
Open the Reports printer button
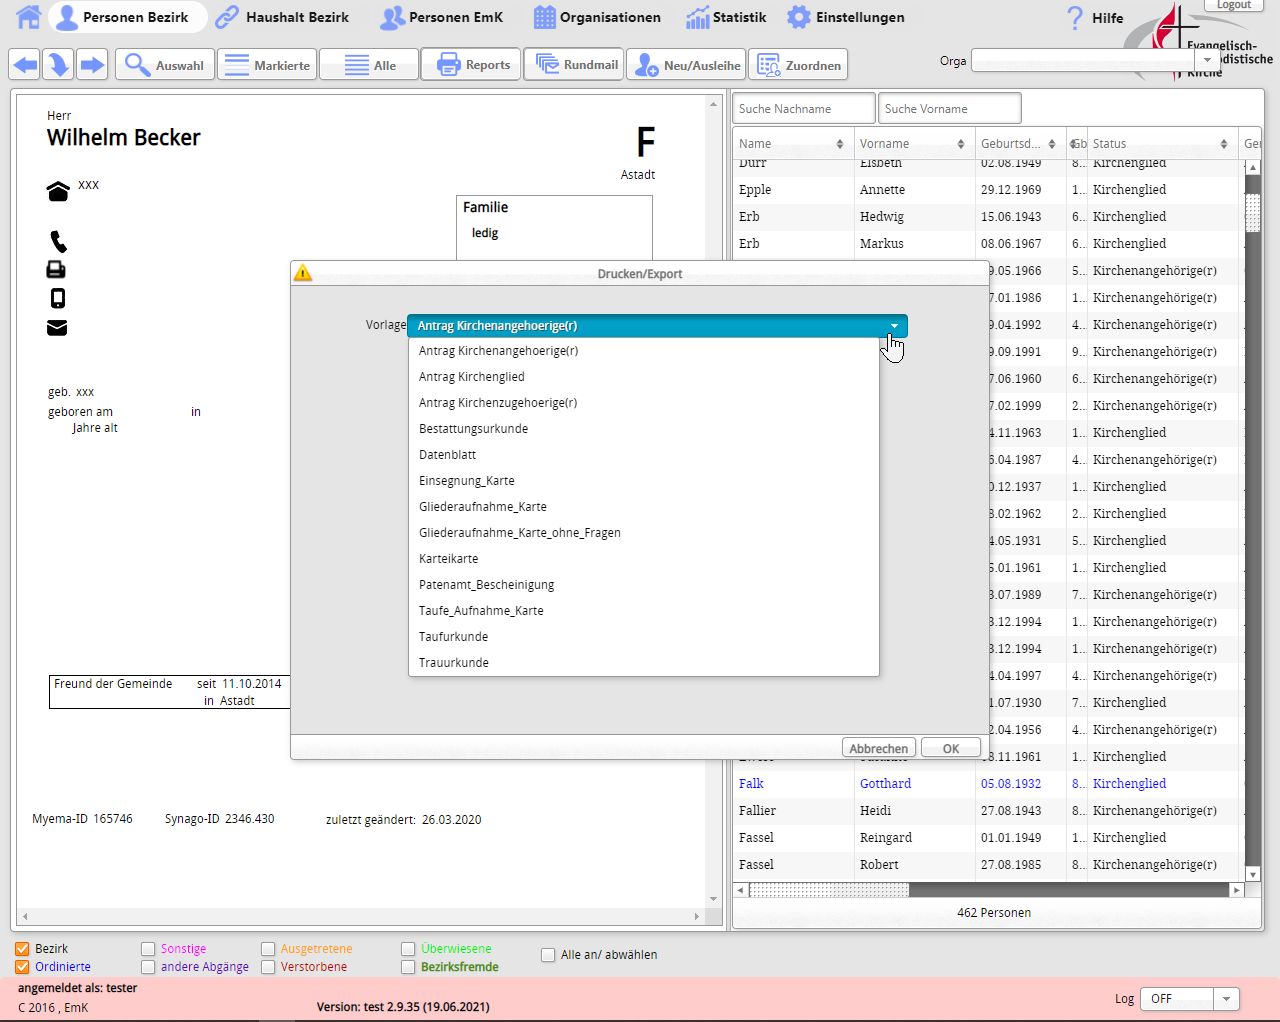471,64
